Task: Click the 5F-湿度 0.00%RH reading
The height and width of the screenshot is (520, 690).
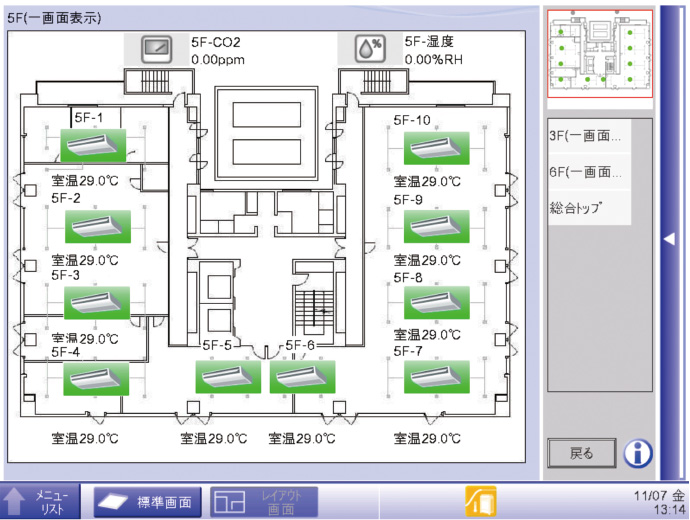Action: pyautogui.click(x=433, y=51)
